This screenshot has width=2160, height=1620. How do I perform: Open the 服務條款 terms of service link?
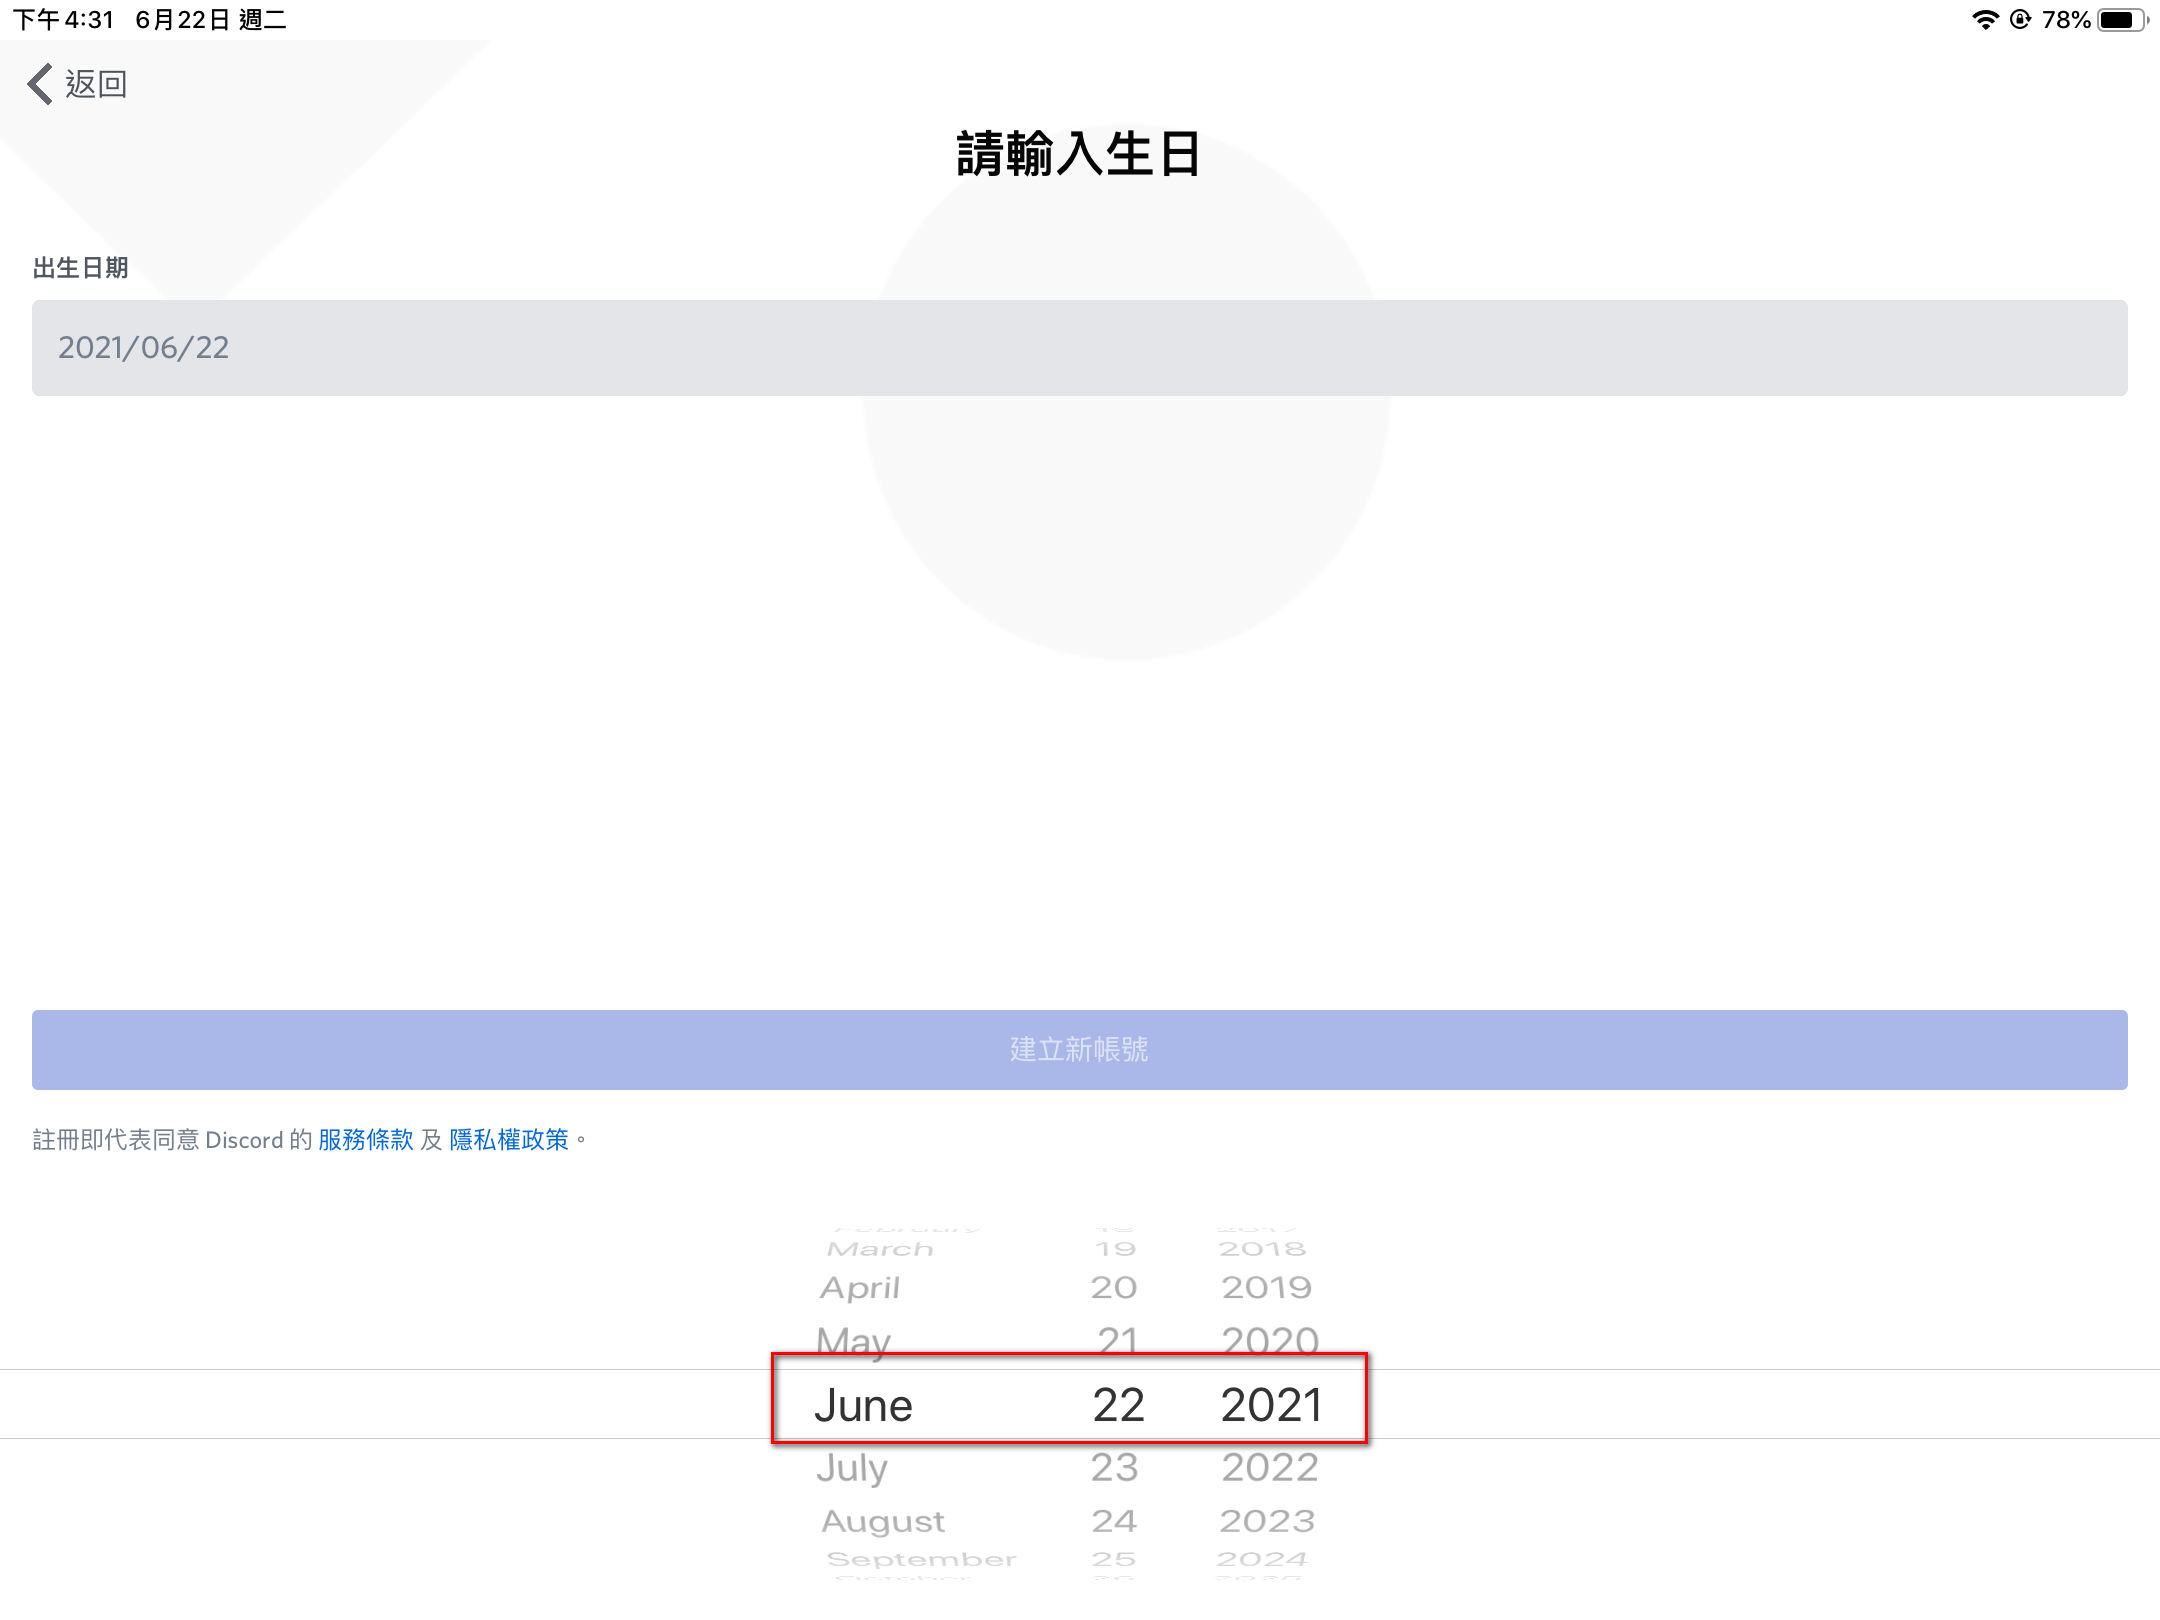click(x=365, y=1140)
